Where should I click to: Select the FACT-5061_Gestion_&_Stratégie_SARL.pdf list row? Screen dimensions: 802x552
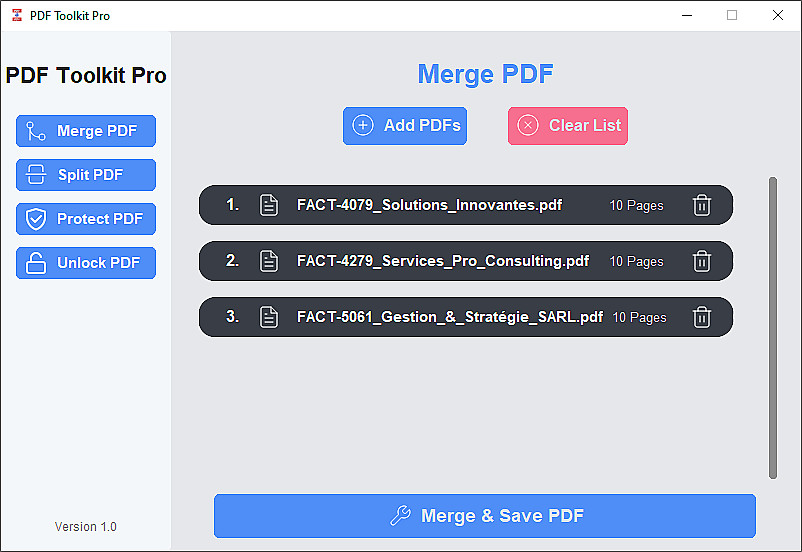[x=466, y=317]
